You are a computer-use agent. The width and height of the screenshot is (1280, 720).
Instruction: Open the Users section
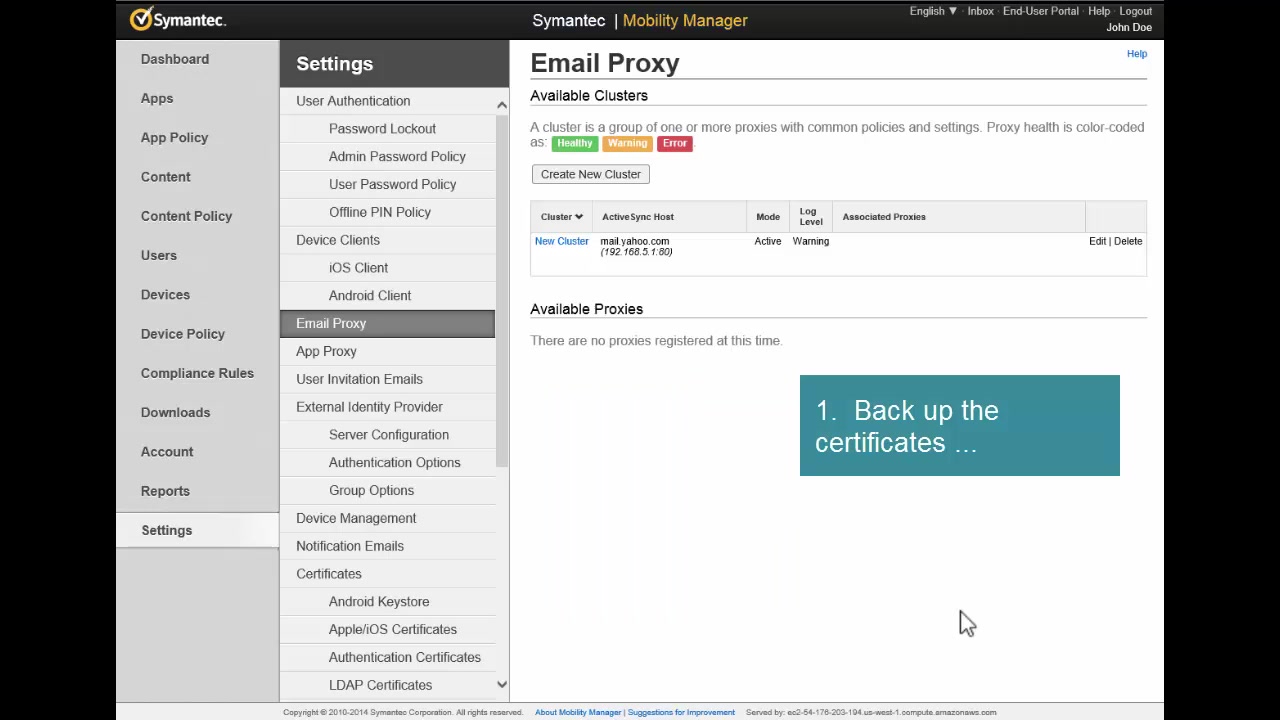pos(158,255)
